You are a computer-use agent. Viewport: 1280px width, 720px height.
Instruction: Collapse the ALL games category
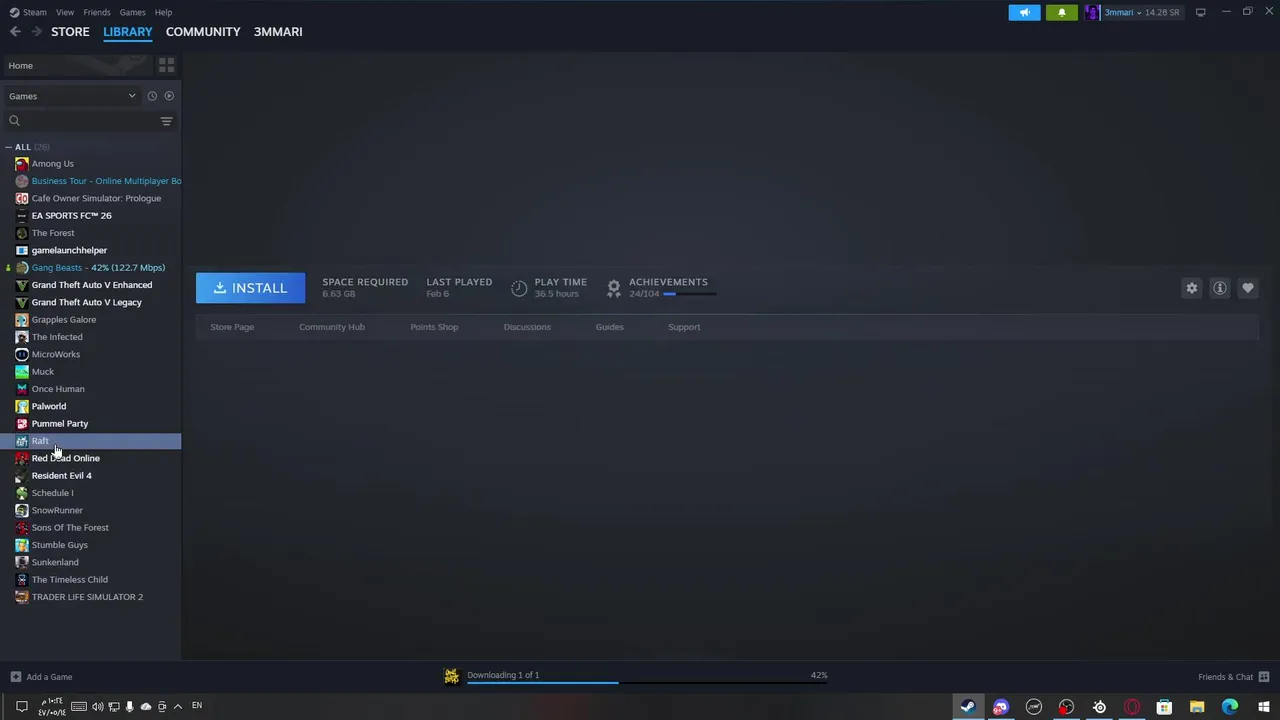pos(8,147)
